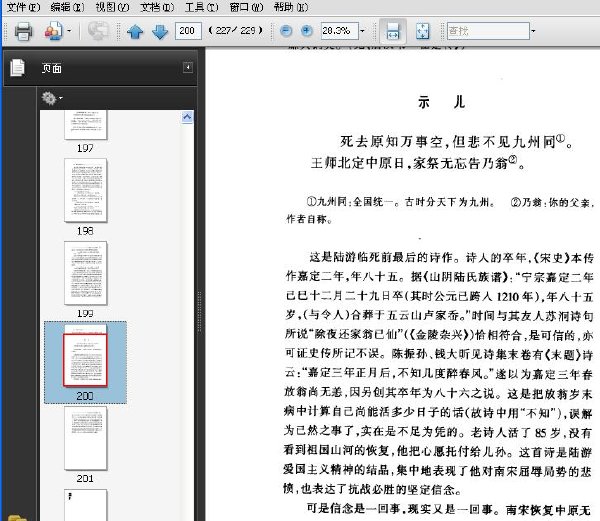The width and height of the screenshot is (600, 521).
Task: Click poem line 王师北定中原日
Action: [357, 163]
